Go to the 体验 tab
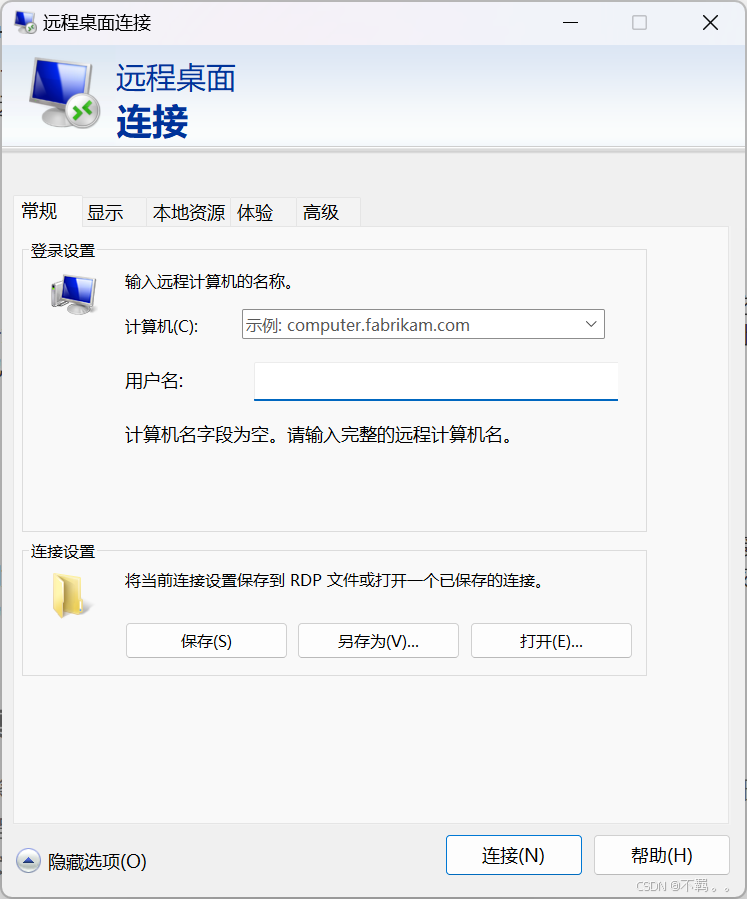The height and width of the screenshot is (899, 747). 255,213
